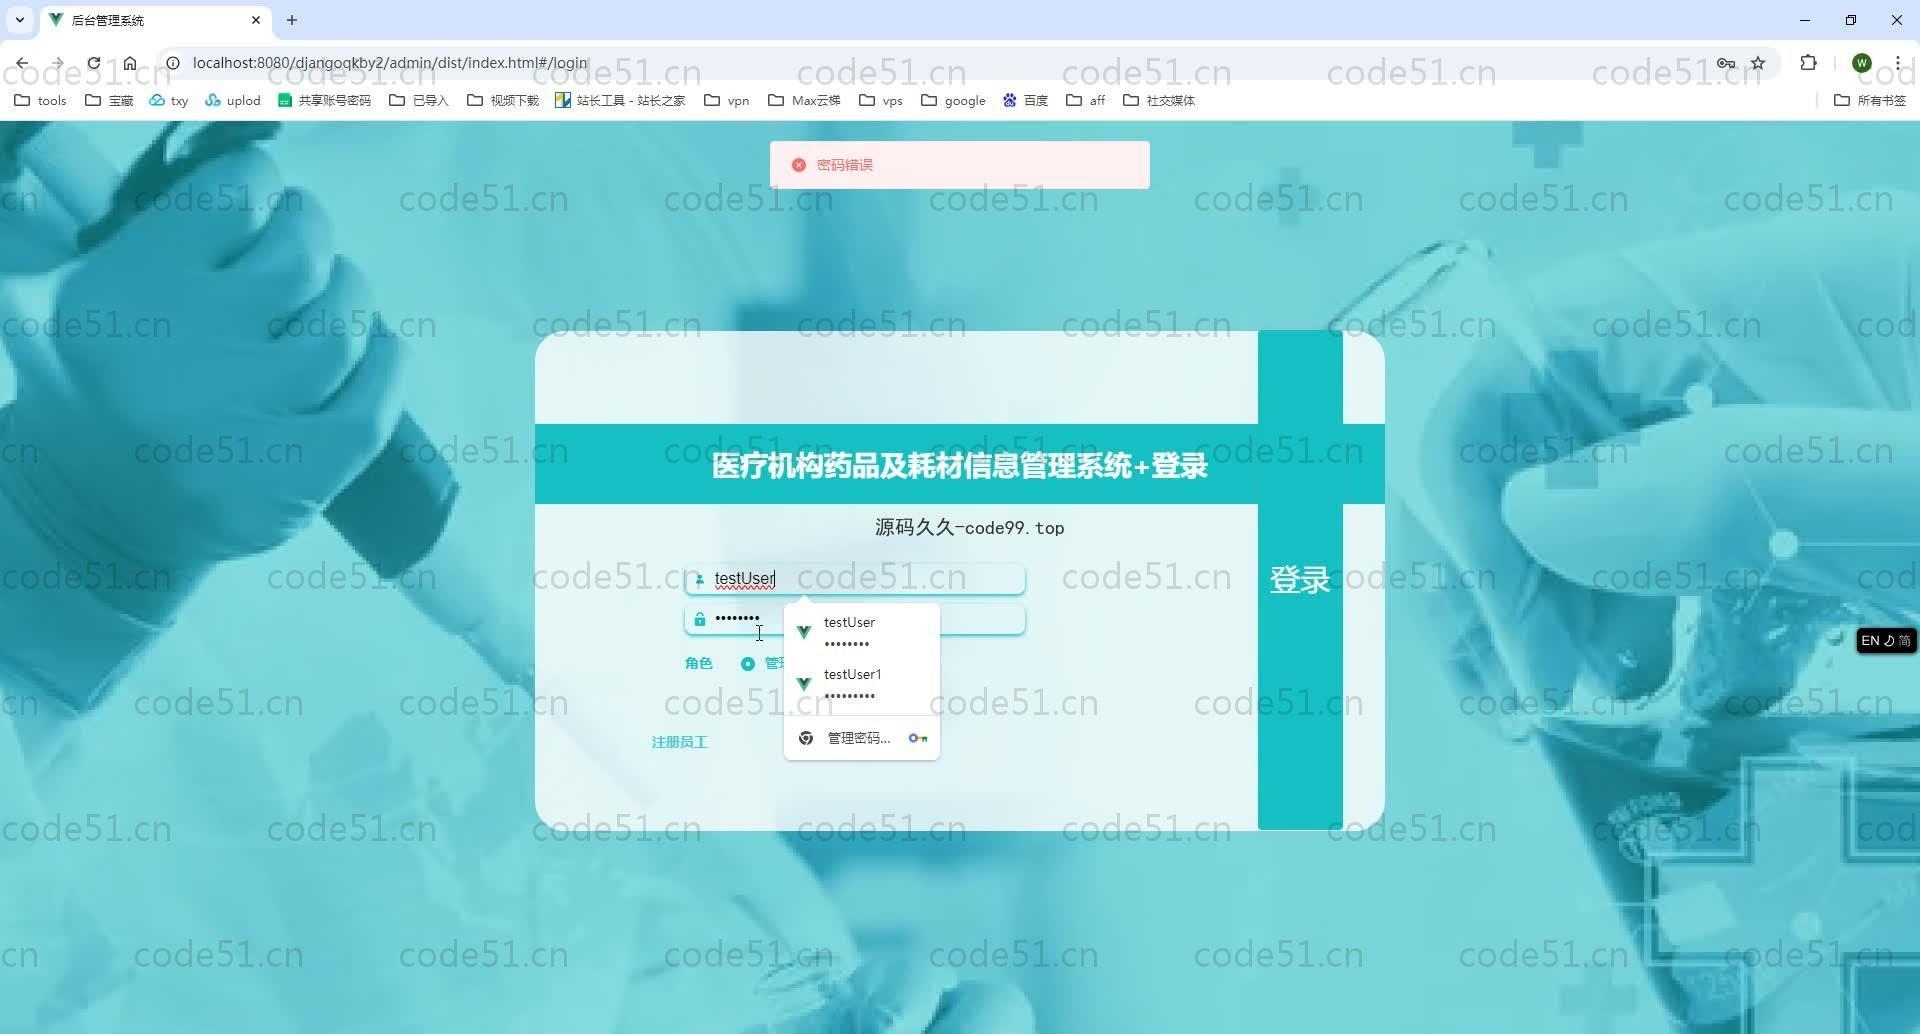Click the username field containing testUser
The image size is (1920, 1034).
855,579
